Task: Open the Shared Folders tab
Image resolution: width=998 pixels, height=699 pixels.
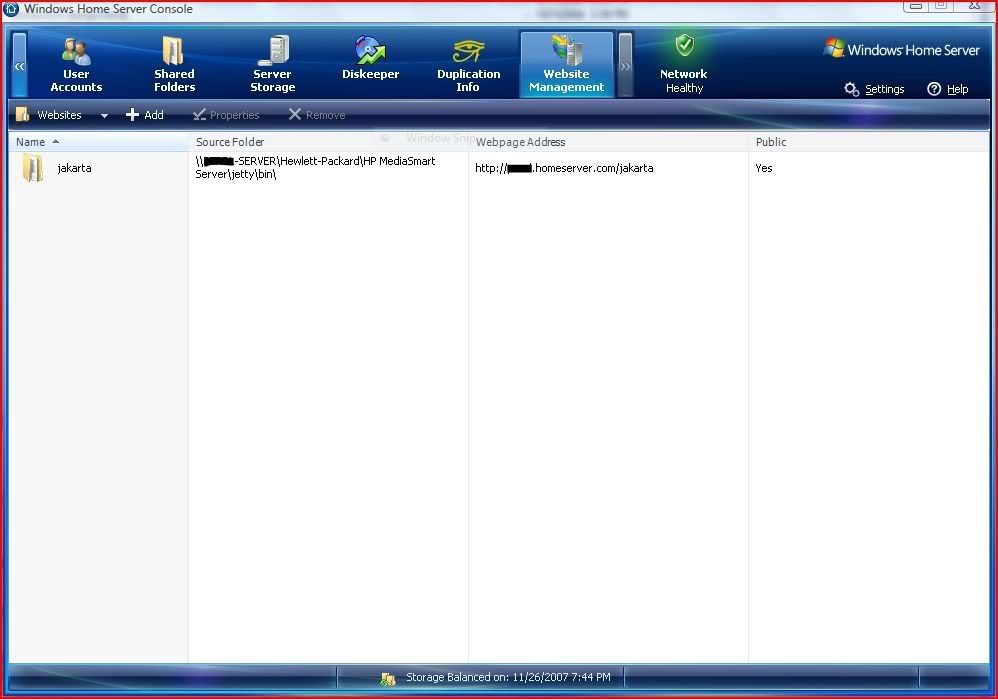Action: [174, 65]
